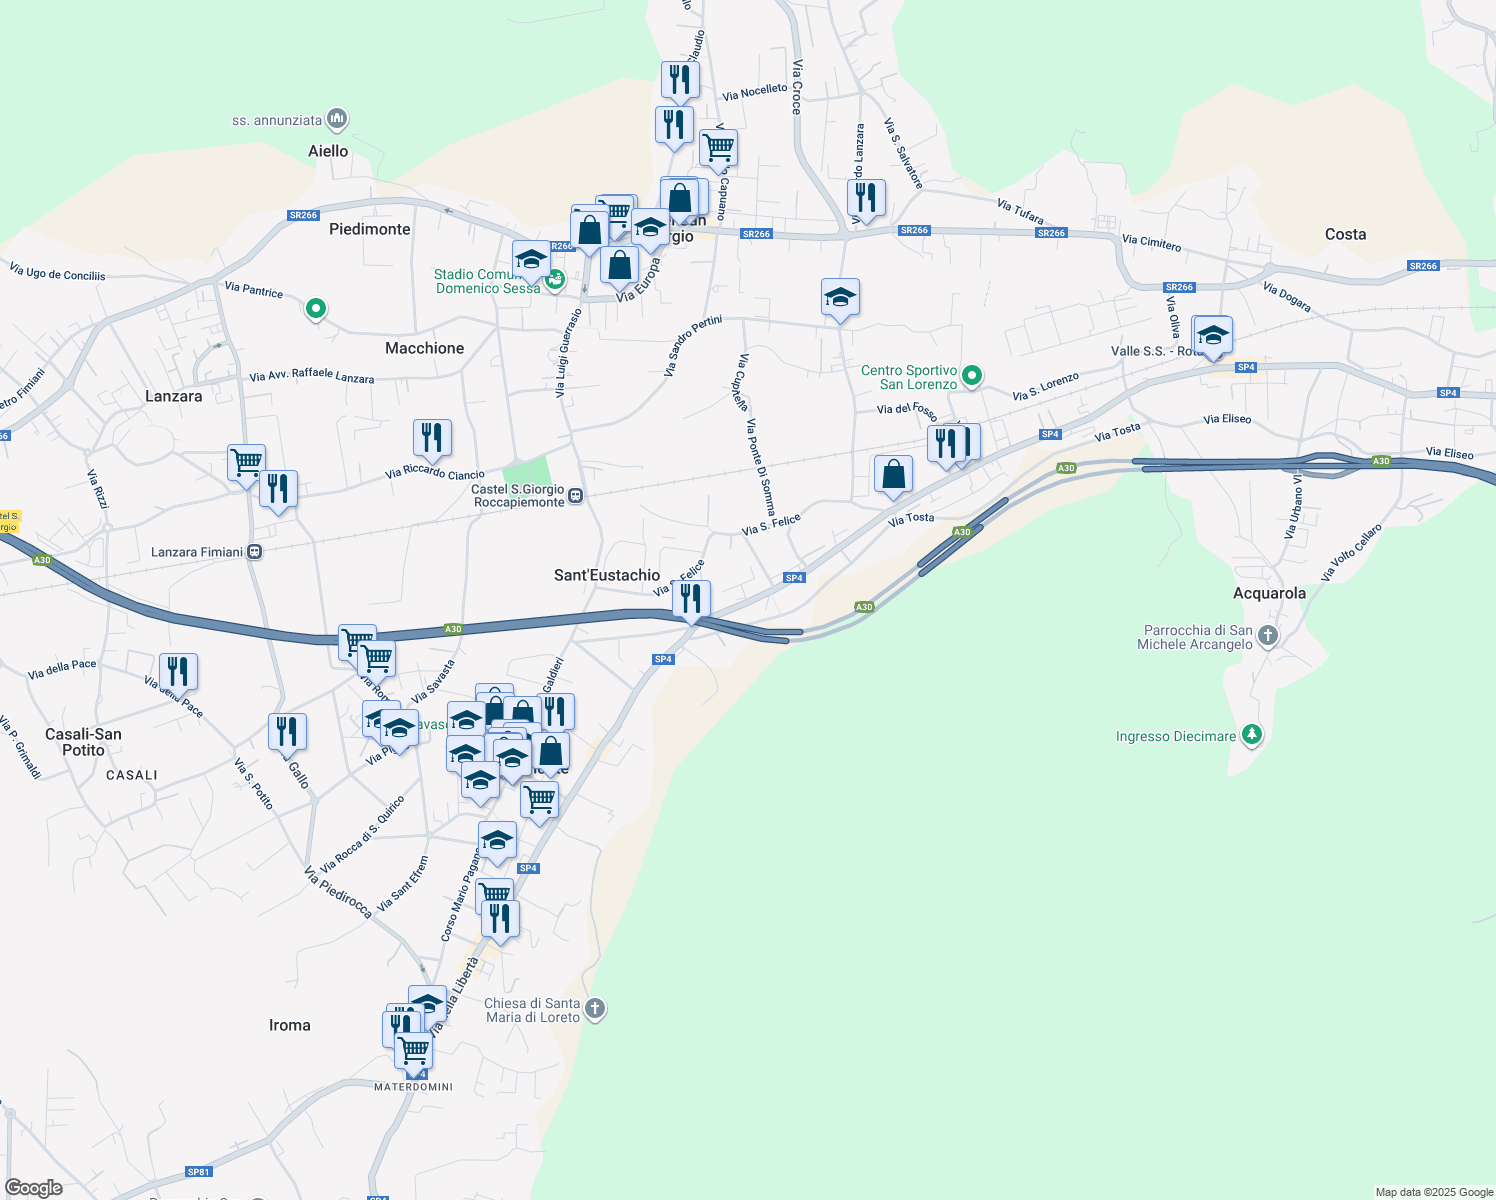This screenshot has height=1200, width=1496.
Task: Click green pin near Via Pantrice
Action: pos(316,309)
